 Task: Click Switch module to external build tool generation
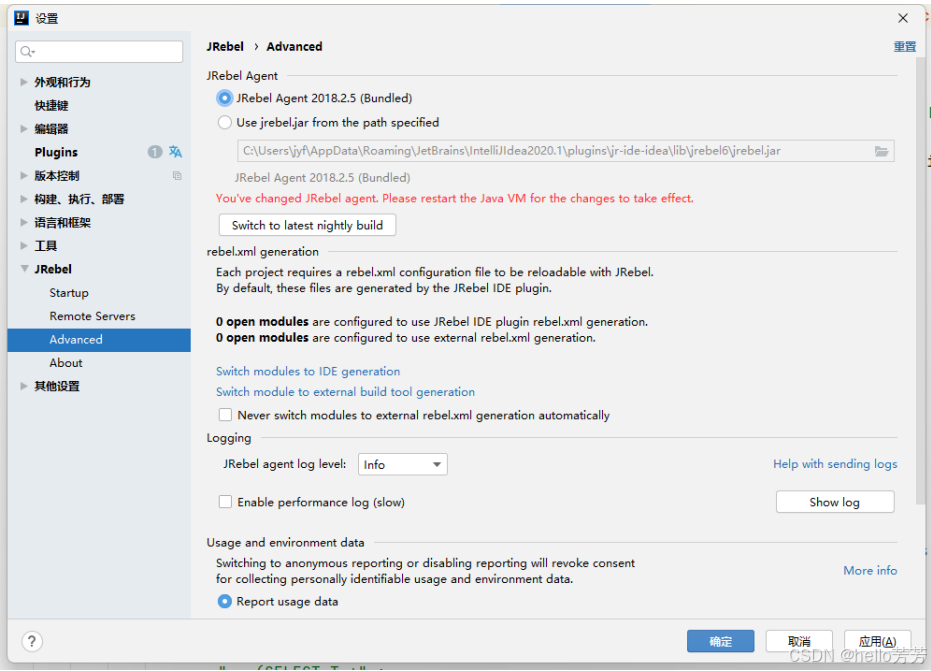click(x=345, y=392)
